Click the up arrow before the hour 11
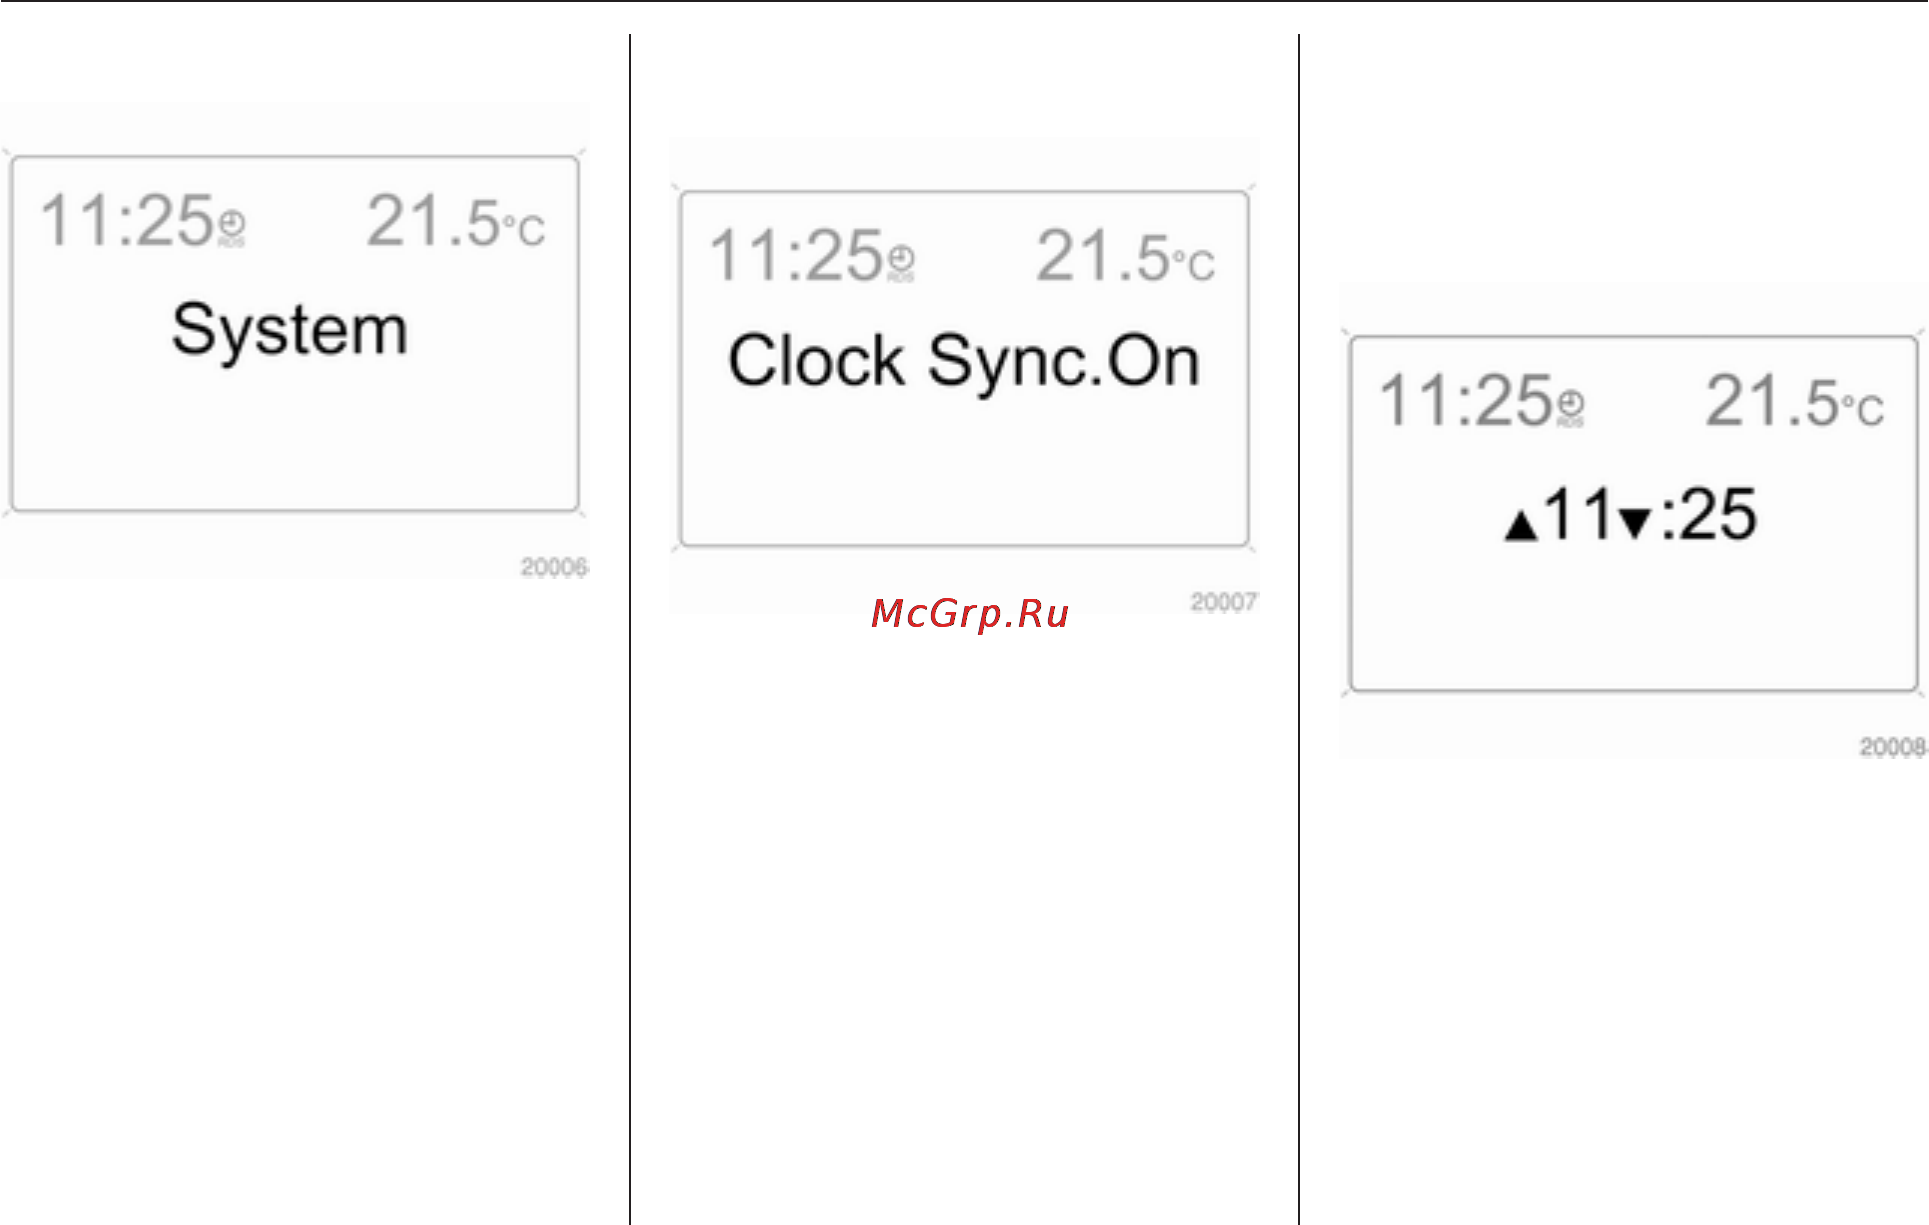The height and width of the screenshot is (1225, 1929). click(x=1521, y=525)
